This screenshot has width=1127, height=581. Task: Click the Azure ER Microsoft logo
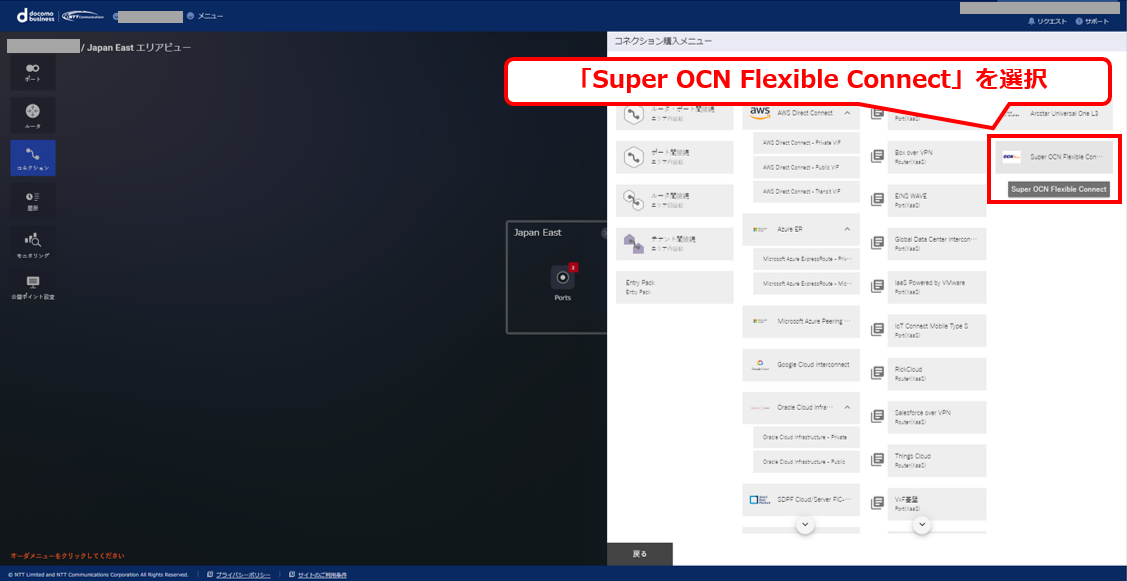760,229
